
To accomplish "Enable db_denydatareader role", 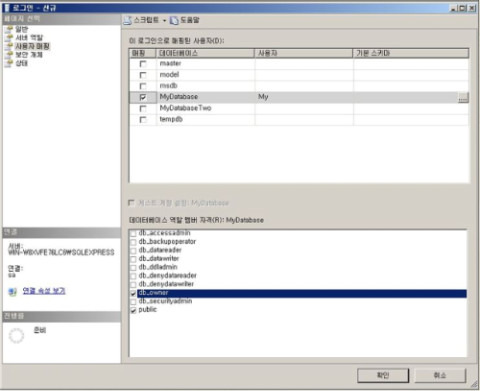I will [x=133, y=276].
